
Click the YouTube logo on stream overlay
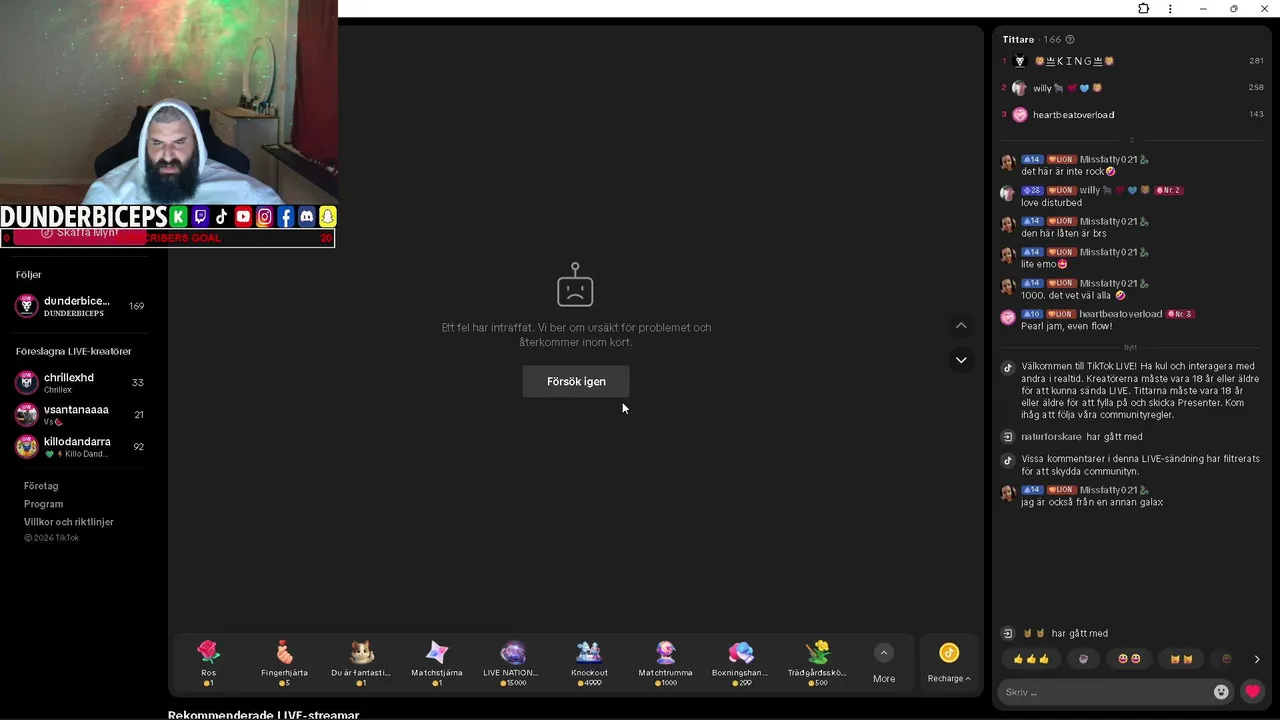pyautogui.click(x=243, y=217)
